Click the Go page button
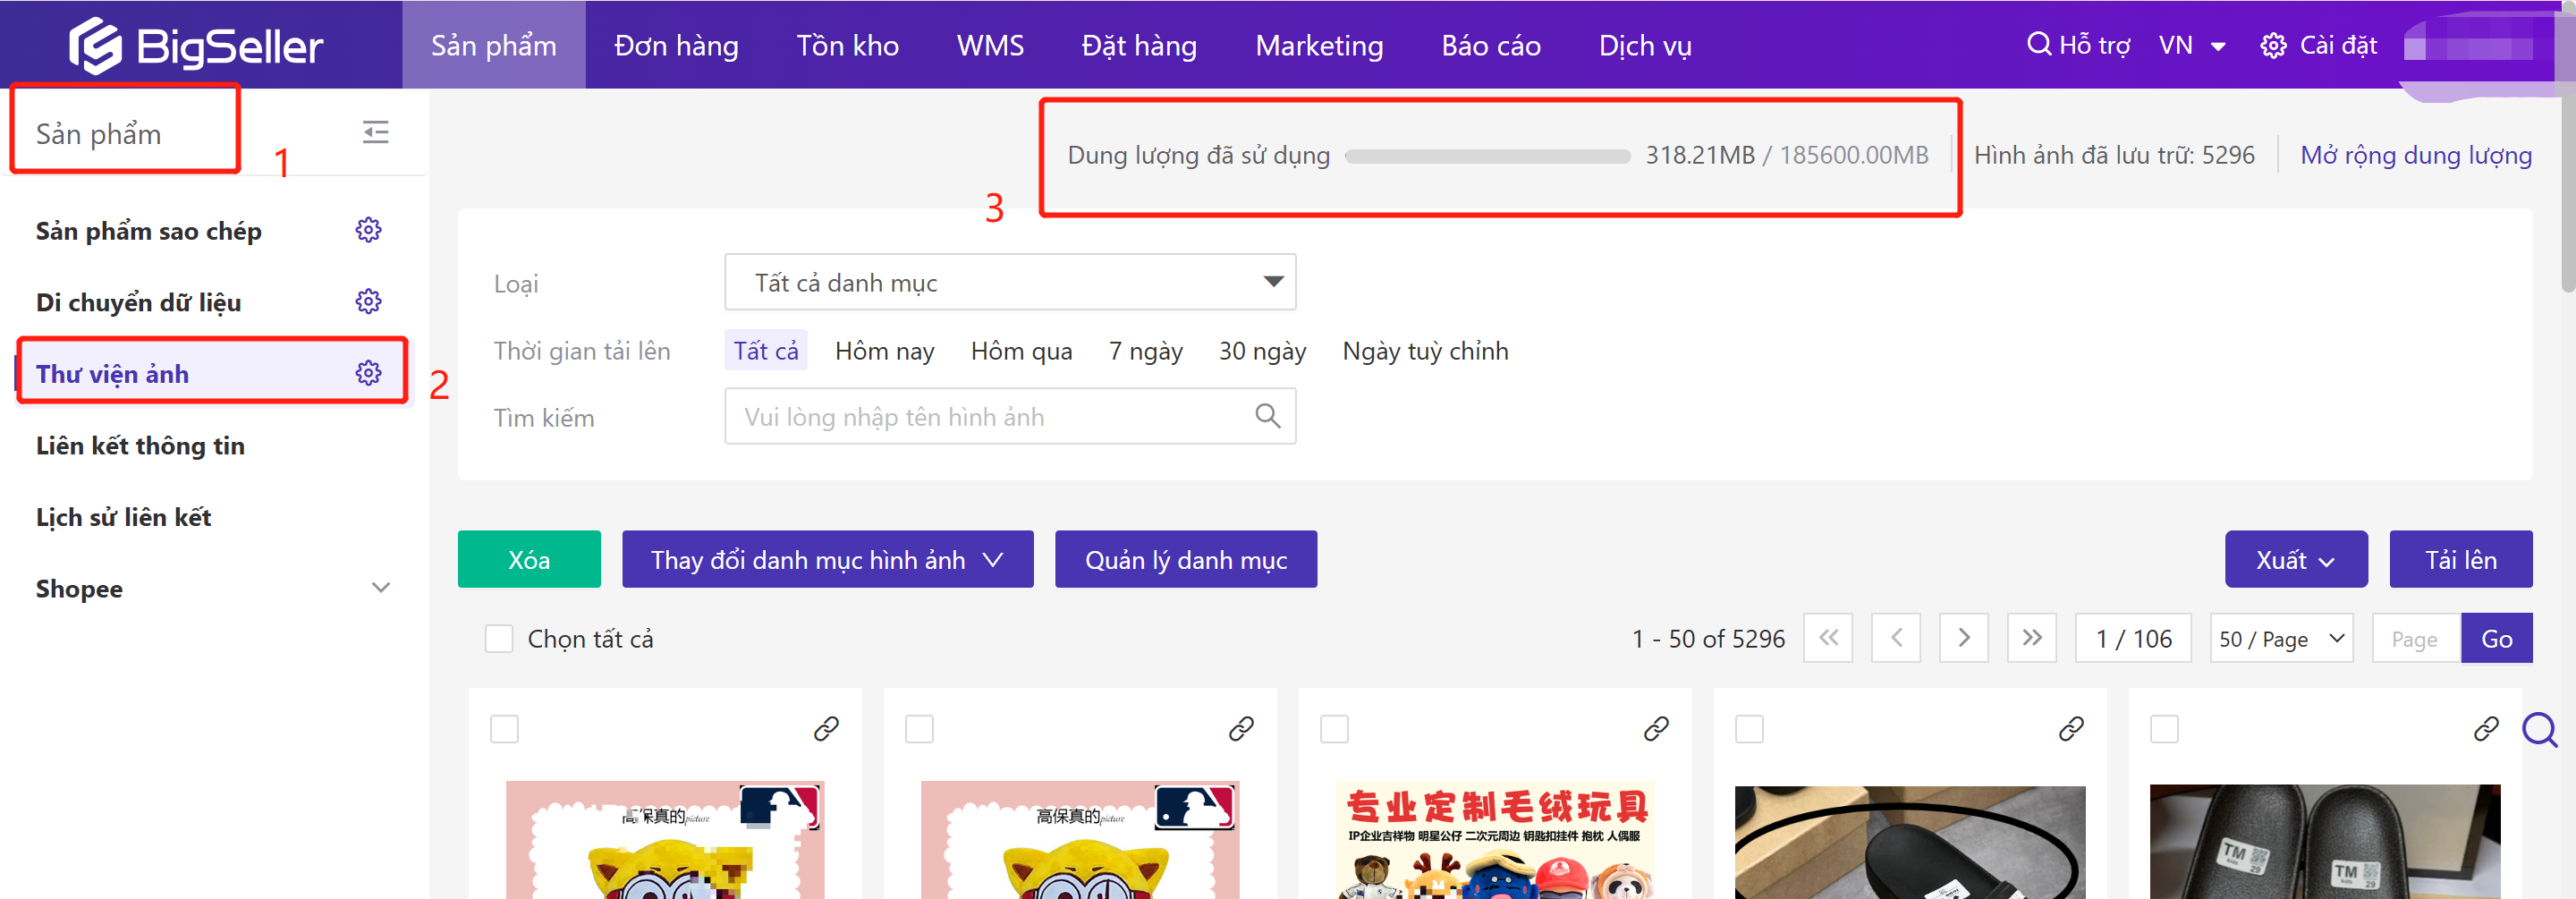The width and height of the screenshot is (2576, 899). pos(2497,638)
